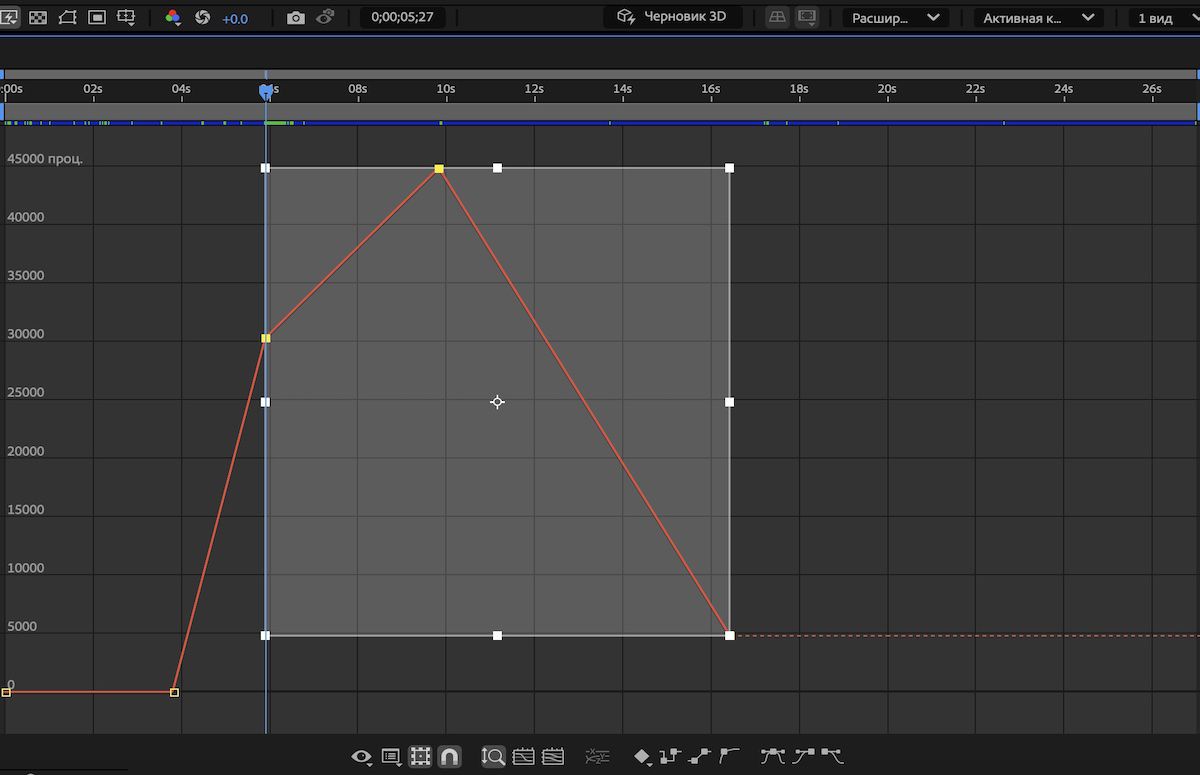Click Fit all graphs to view icon
This screenshot has height=775, width=1200.
click(553, 757)
